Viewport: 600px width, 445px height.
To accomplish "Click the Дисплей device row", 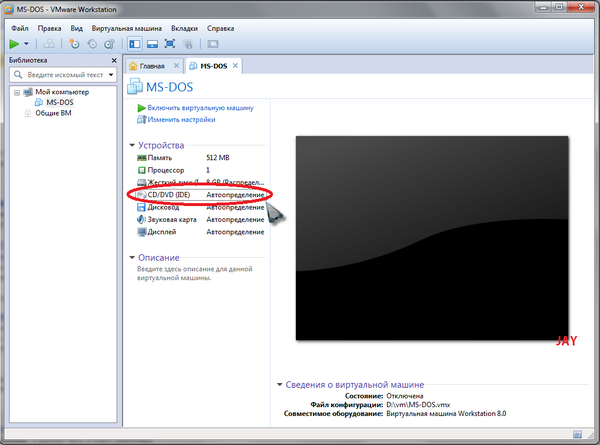I will tap(200, 232).
